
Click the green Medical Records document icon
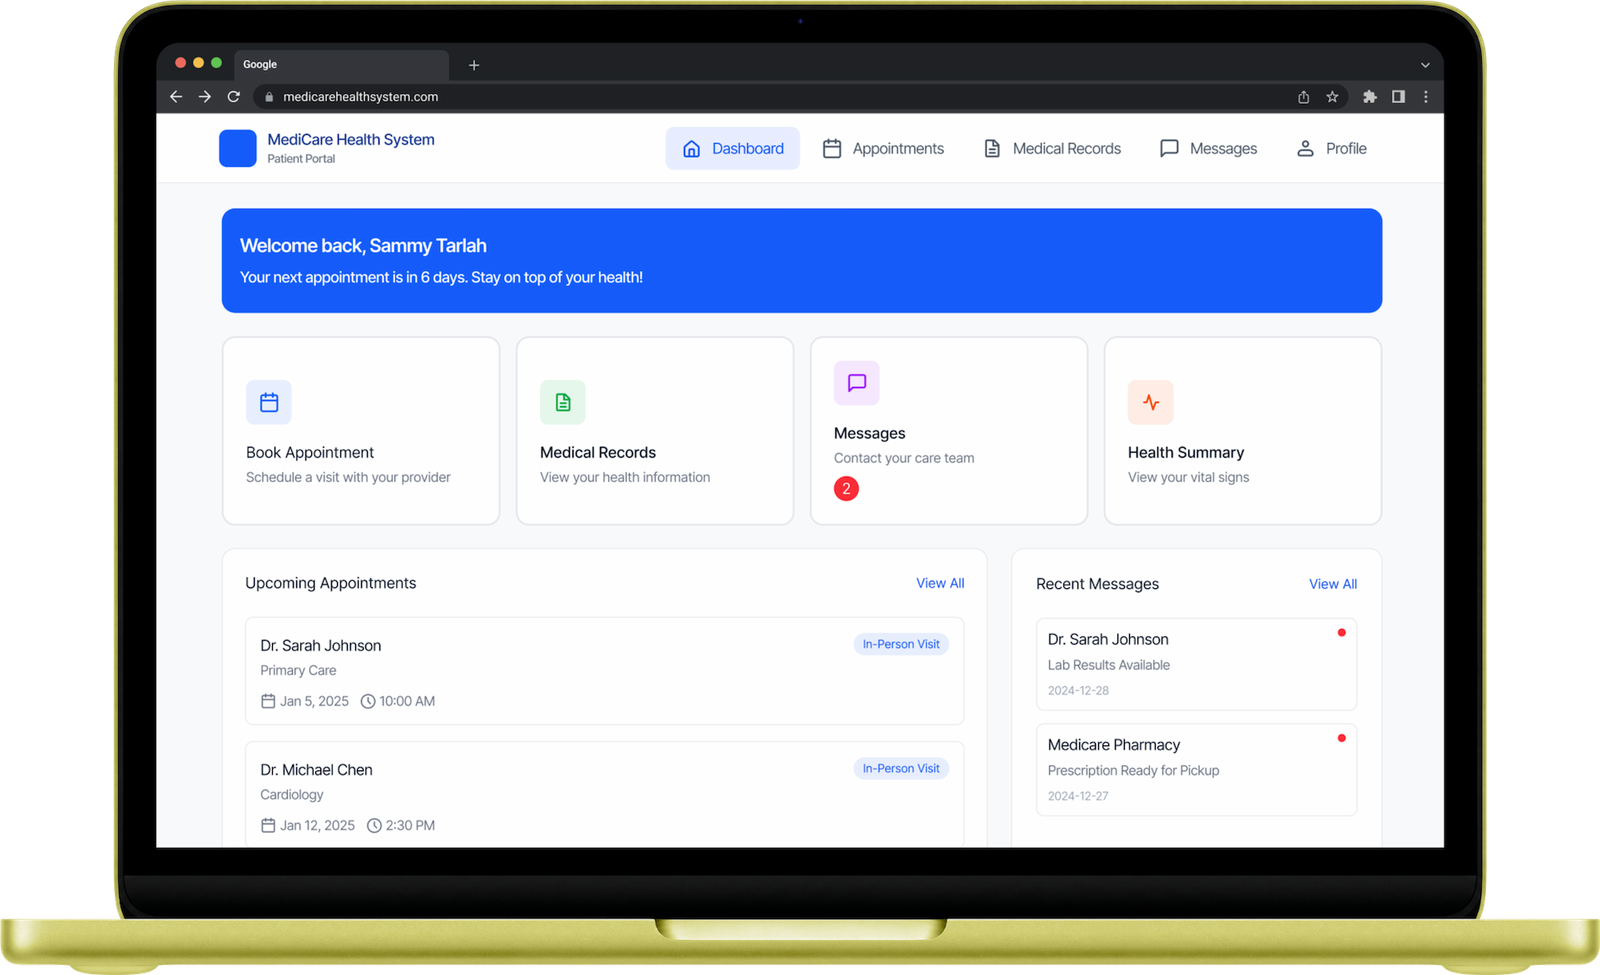pyautogui.click(x=563, y=402)
